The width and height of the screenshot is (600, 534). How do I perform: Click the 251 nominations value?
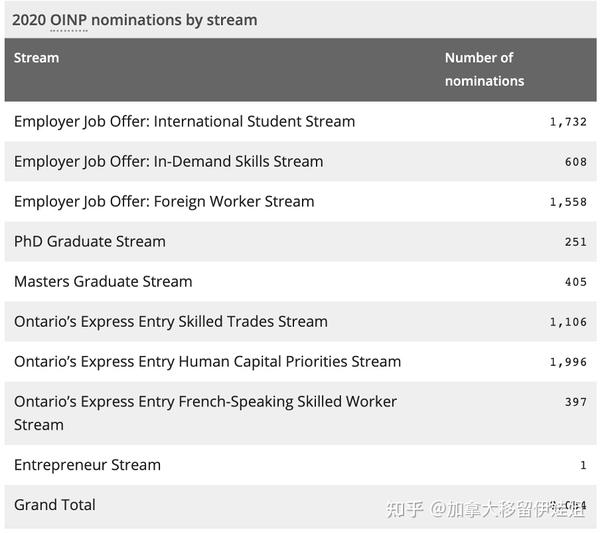tap(576, 242)
